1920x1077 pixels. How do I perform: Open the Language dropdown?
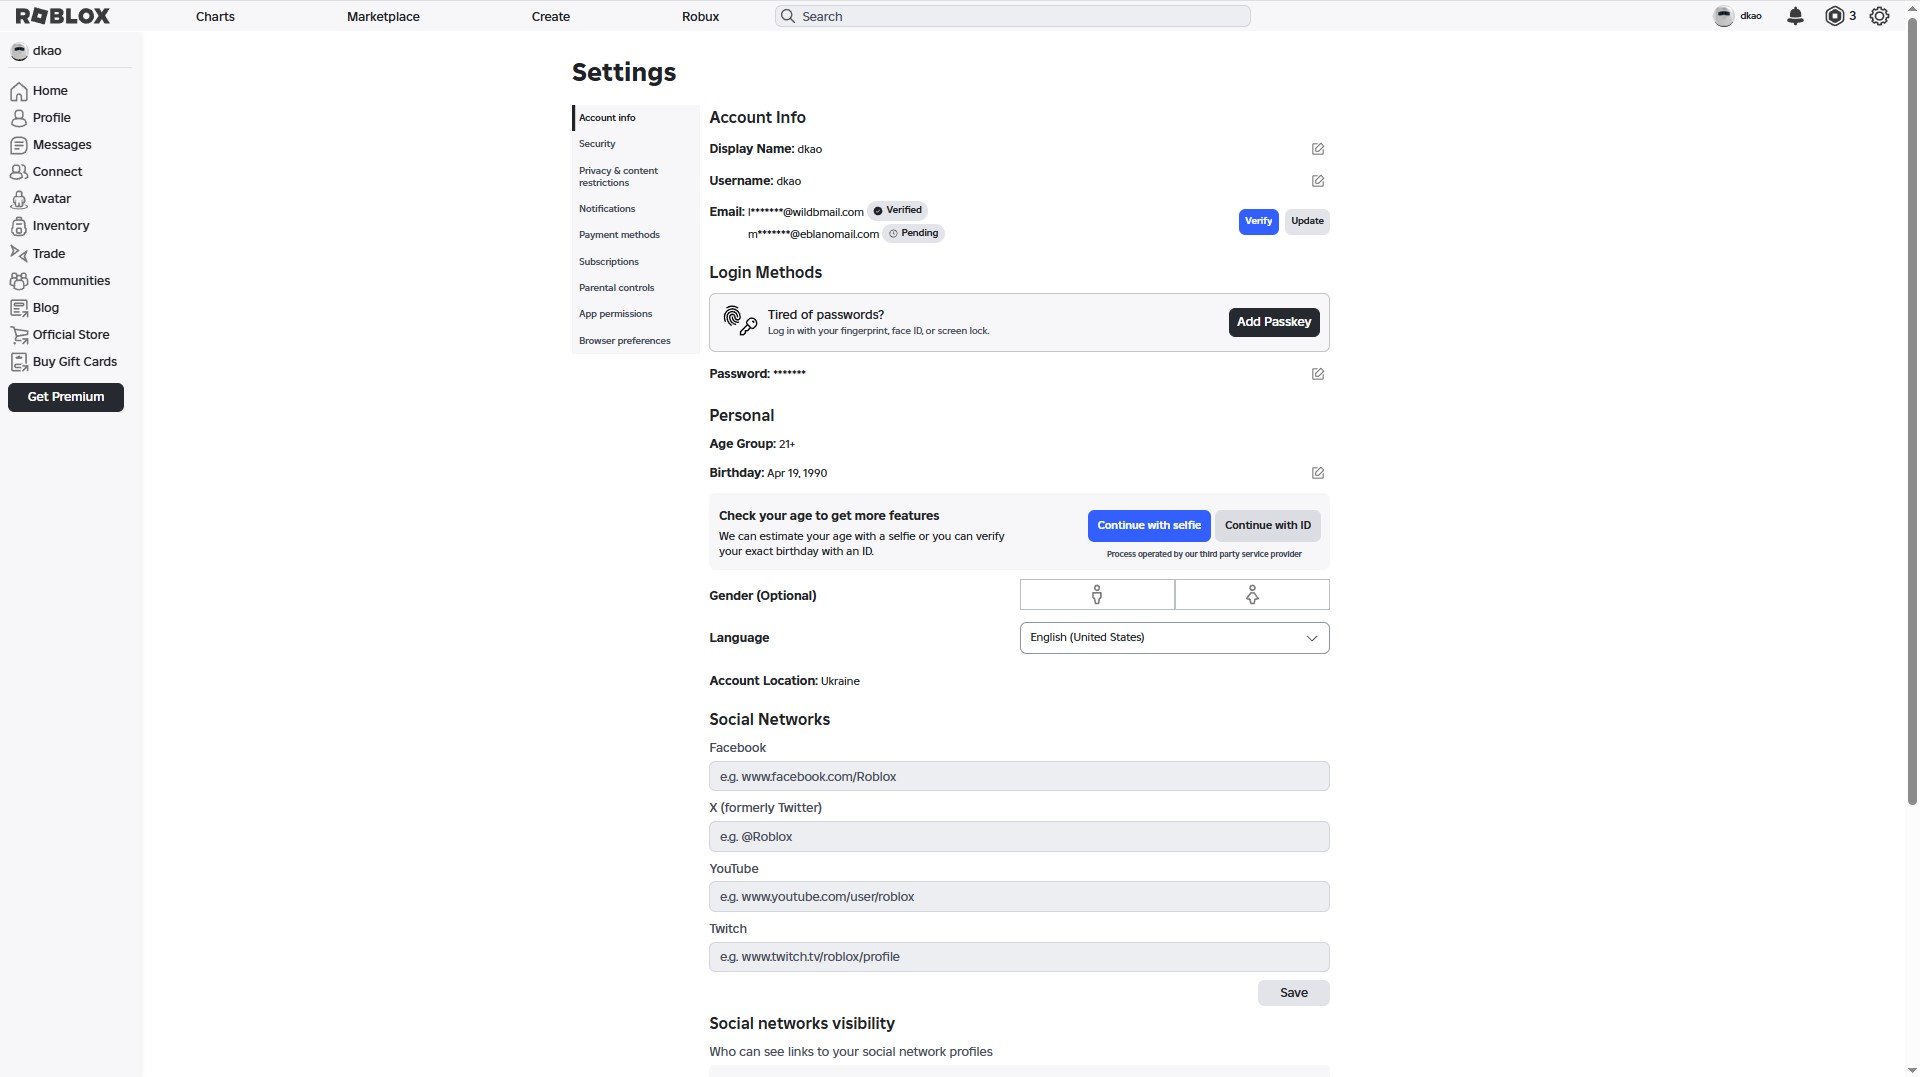[1174, 638]
